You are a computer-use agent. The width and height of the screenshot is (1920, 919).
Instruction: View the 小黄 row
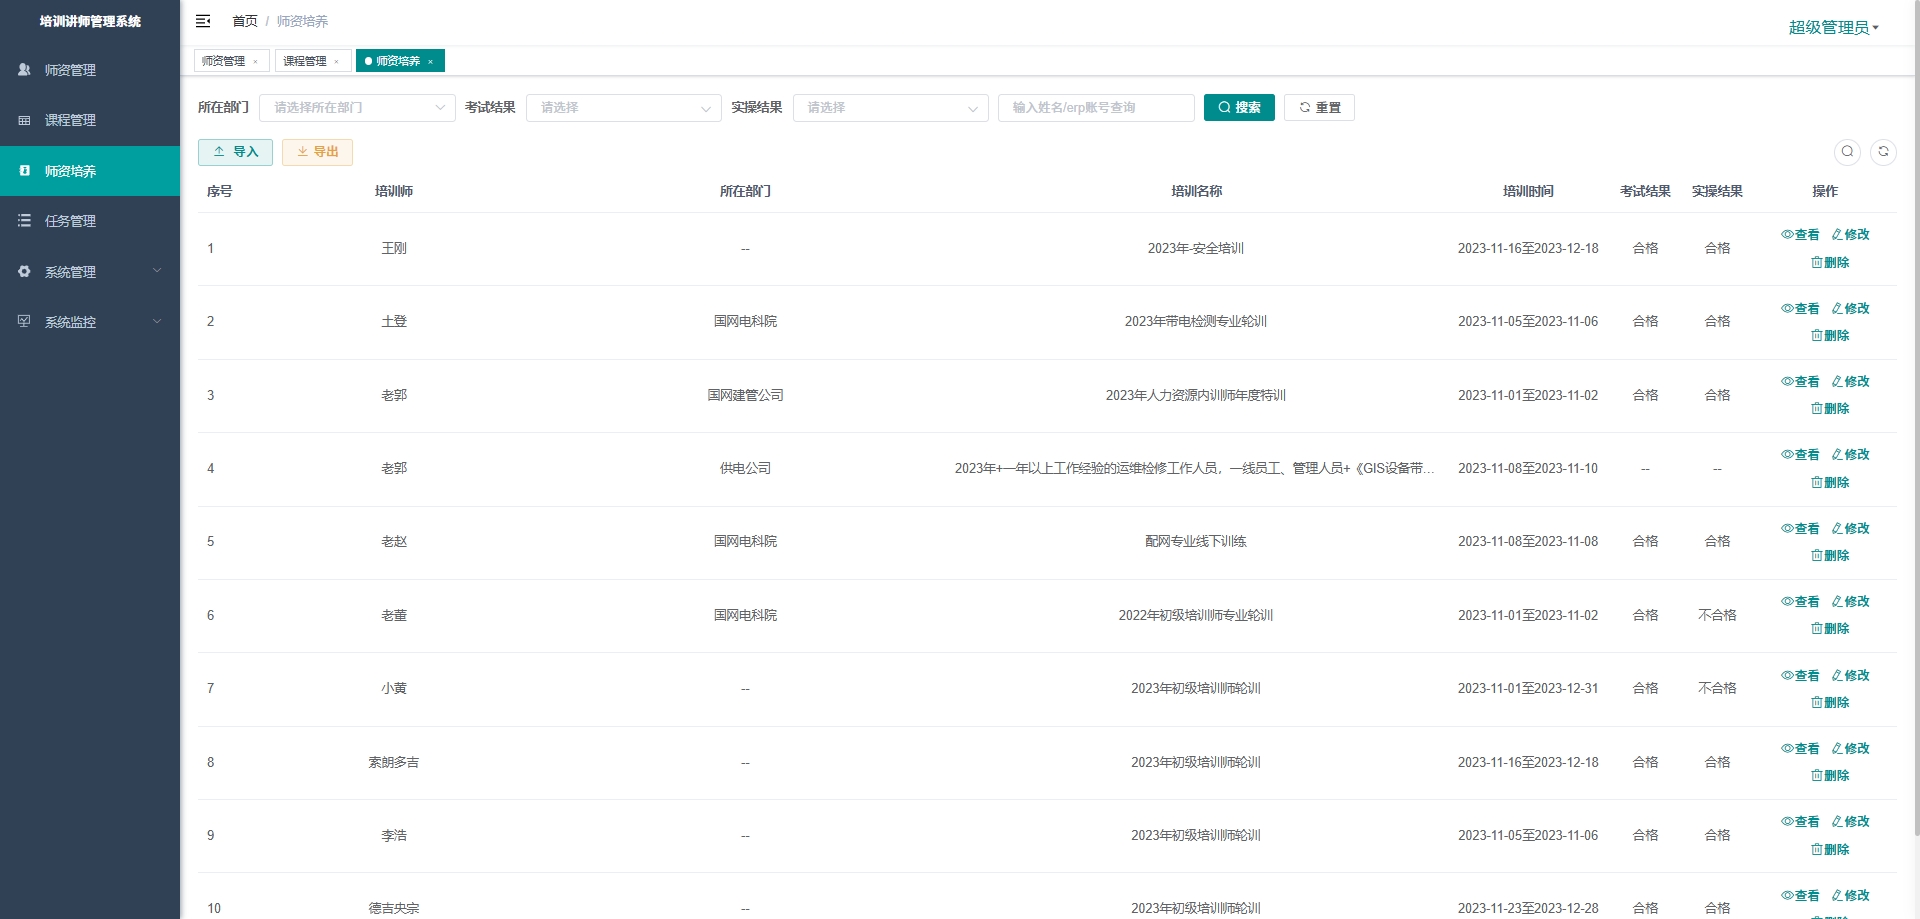[1800, 676]
